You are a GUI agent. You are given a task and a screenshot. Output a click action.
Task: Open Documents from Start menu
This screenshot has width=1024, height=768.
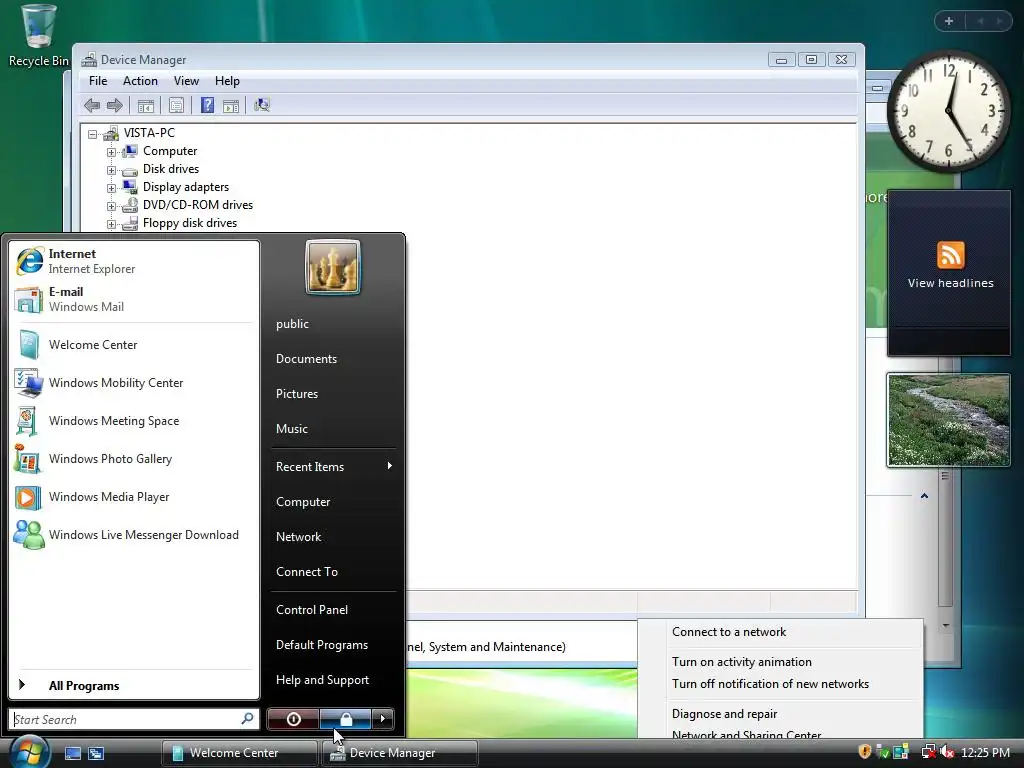333,359
